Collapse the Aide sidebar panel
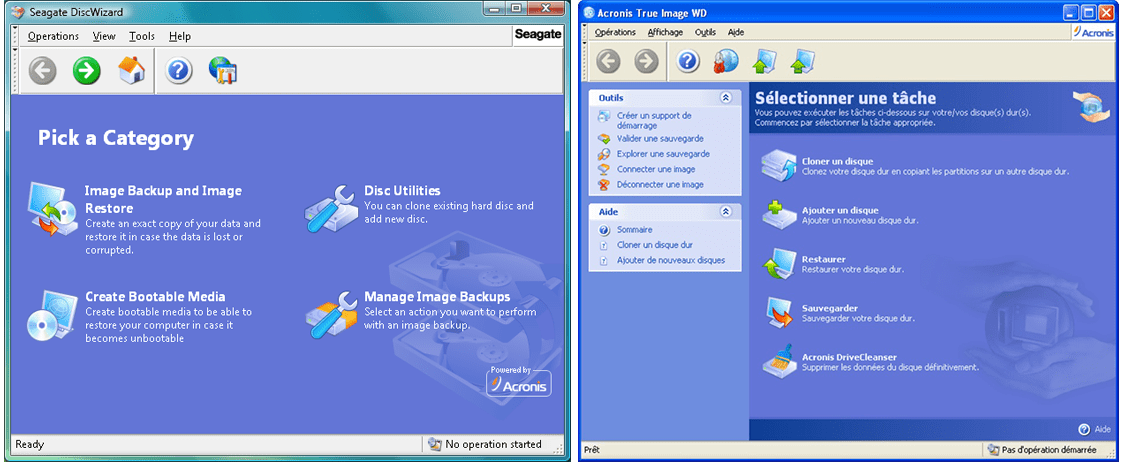 click(726, 212)
